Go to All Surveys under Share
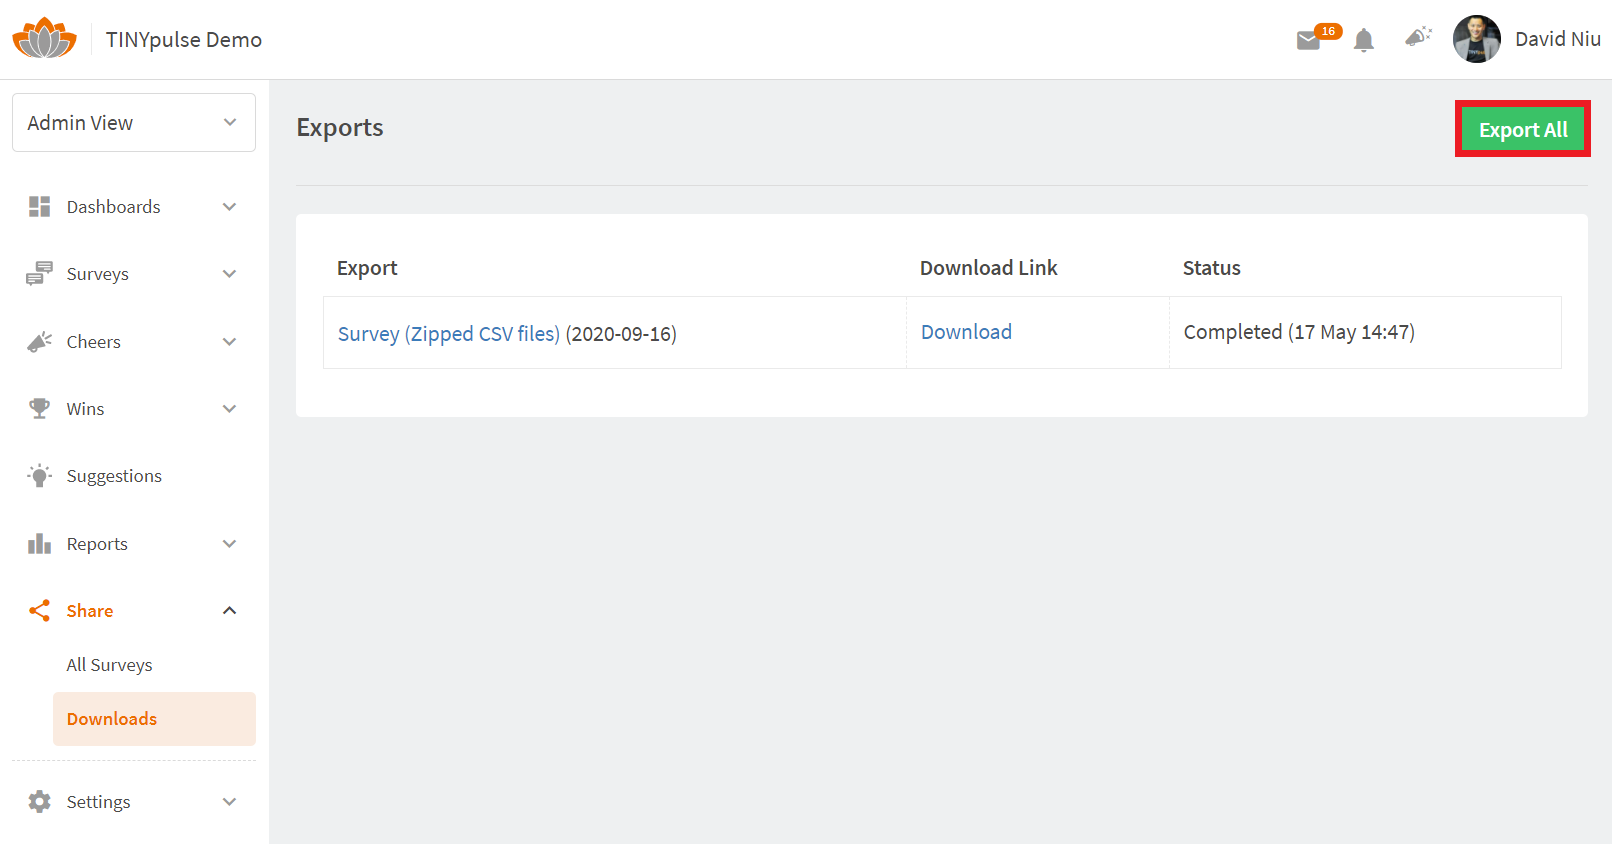This screenshot has height=844, width=1612. pos(110,665)
